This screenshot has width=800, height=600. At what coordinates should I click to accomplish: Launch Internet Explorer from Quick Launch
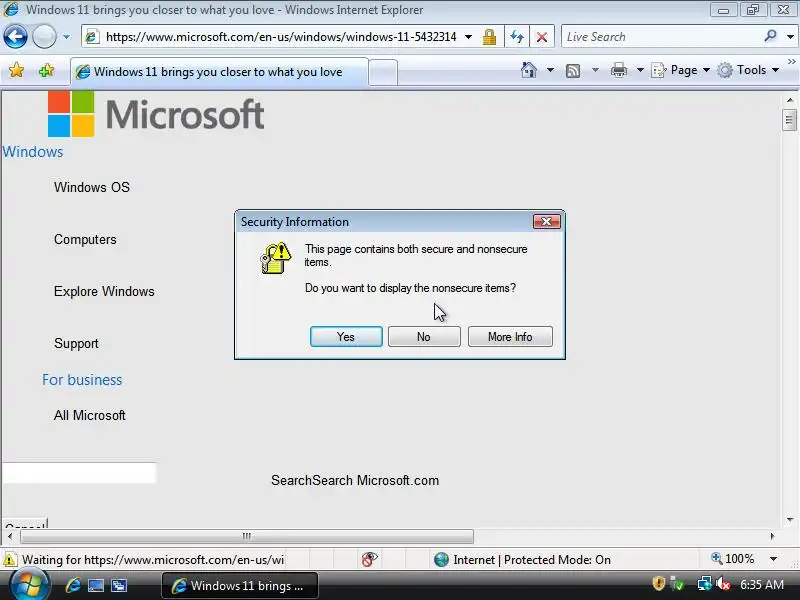coord(72,585)
